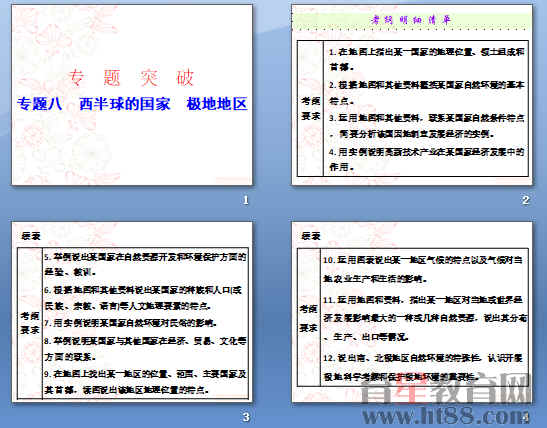Viewport: 547px width, 428px height.
Task: Click slide number 3 label
Action: [x=246, y=417]
